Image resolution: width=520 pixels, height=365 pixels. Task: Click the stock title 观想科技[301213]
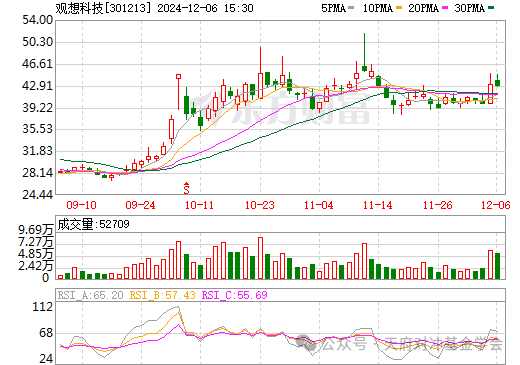(103, 8)
